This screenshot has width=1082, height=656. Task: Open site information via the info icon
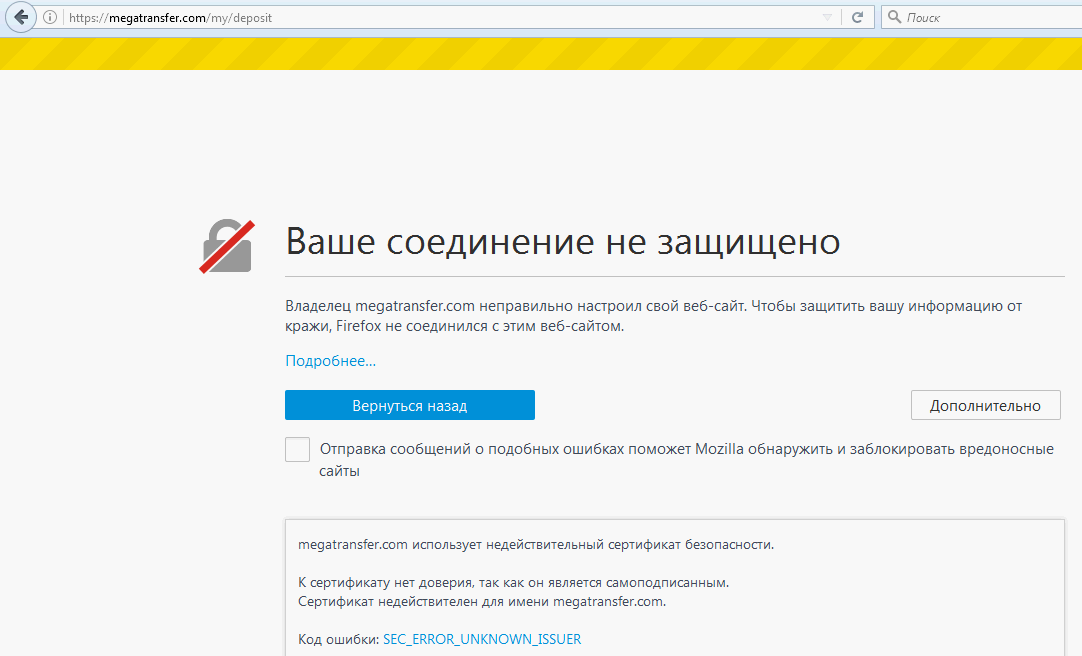(50, 17)
